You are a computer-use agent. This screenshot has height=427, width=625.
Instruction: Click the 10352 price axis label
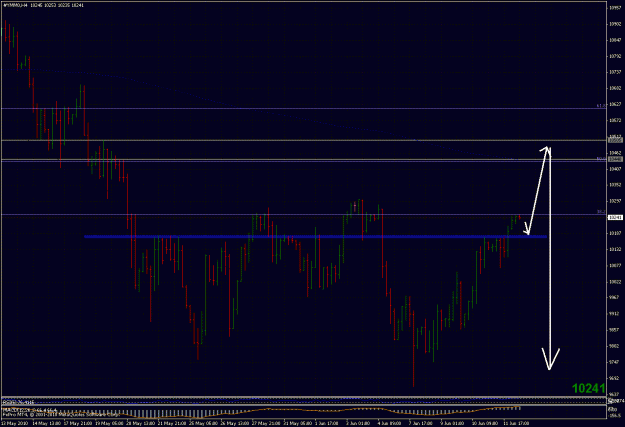coord(614,185)
